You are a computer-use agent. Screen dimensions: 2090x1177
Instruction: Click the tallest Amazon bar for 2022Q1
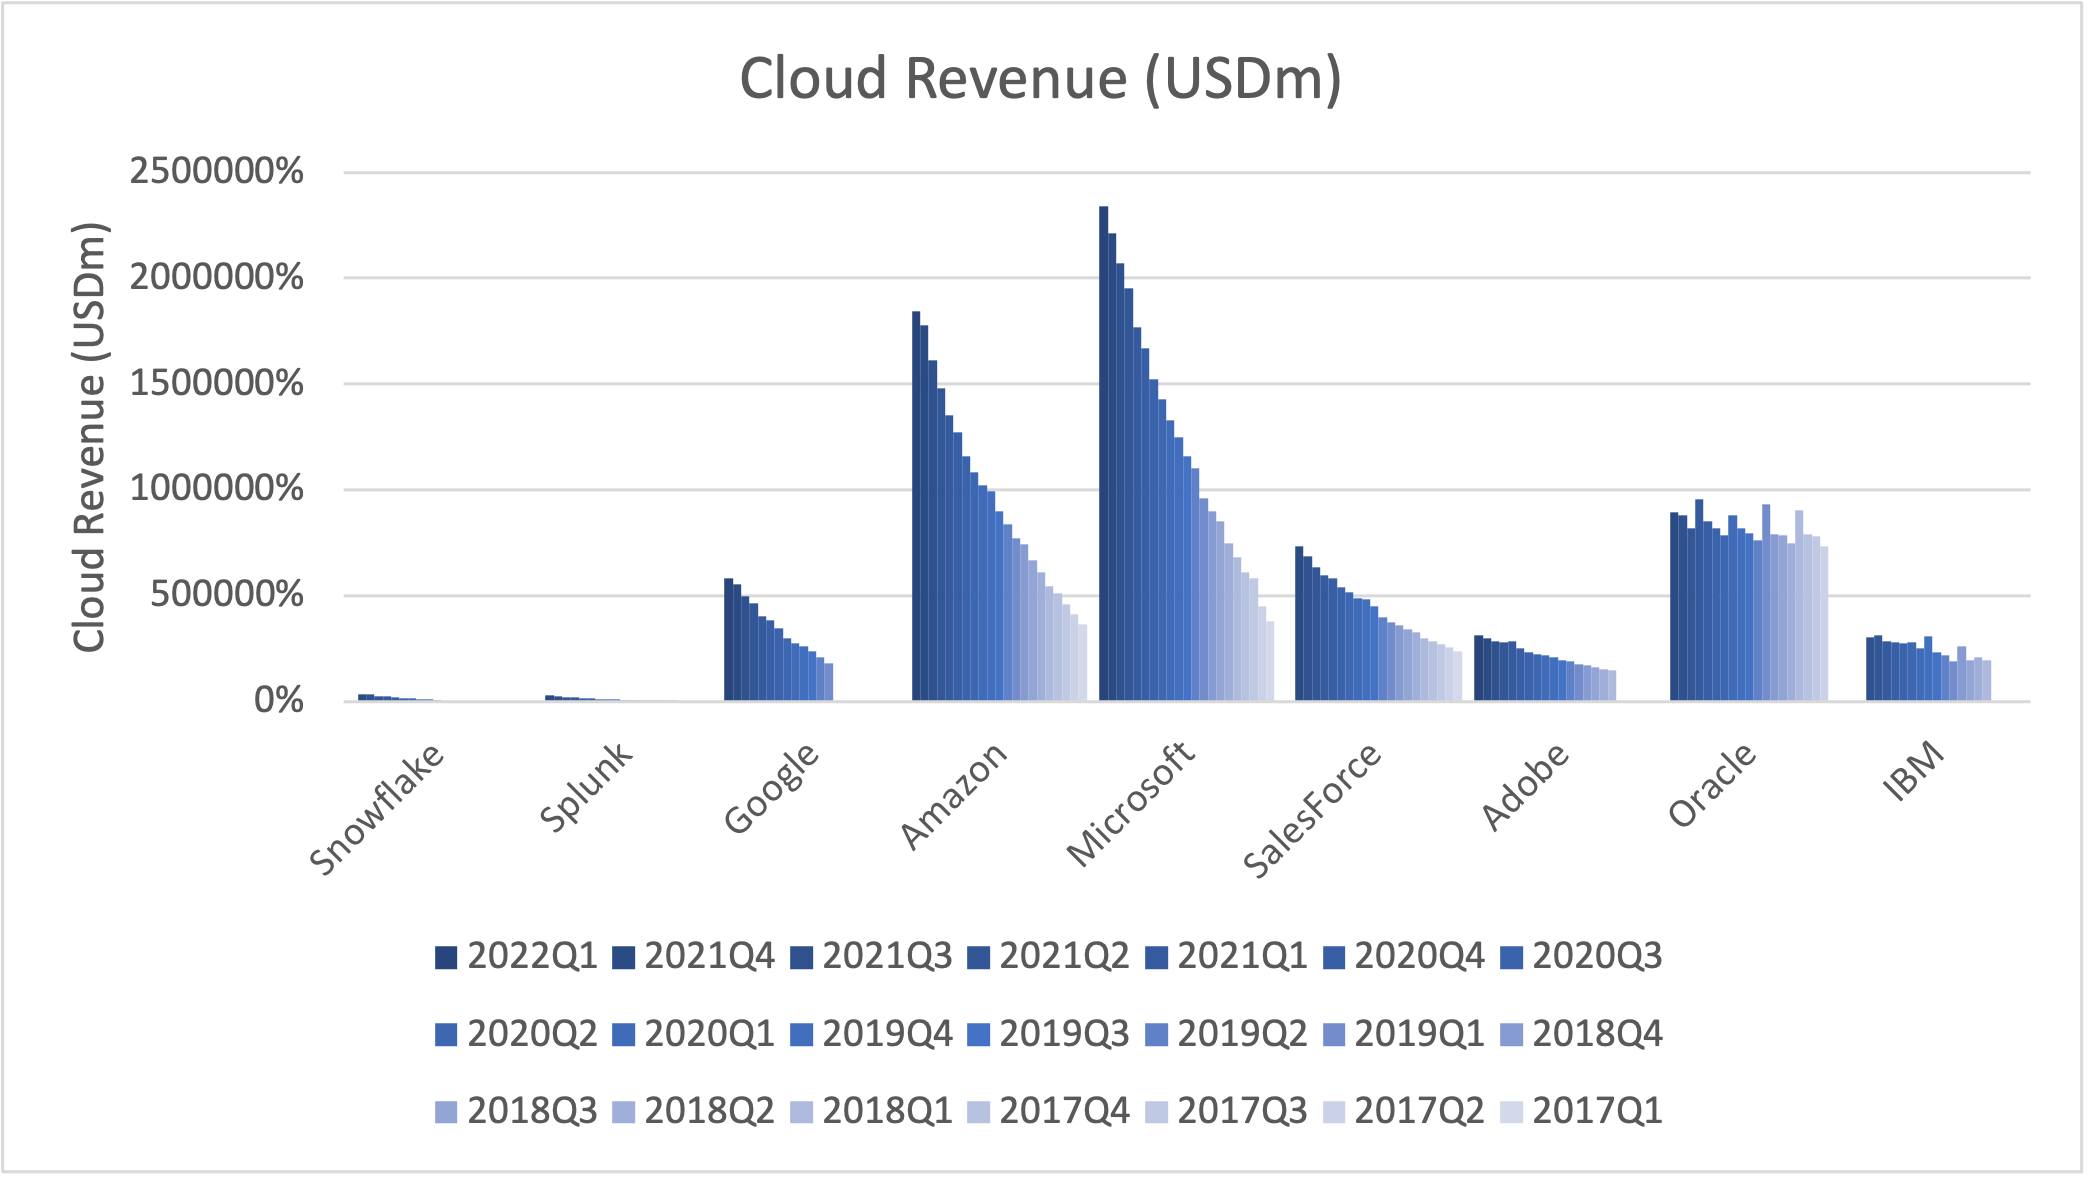[x=916, y=506]
